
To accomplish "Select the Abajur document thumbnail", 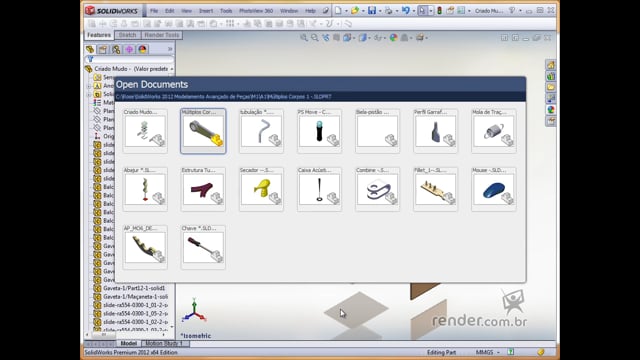I will (145, 189).
